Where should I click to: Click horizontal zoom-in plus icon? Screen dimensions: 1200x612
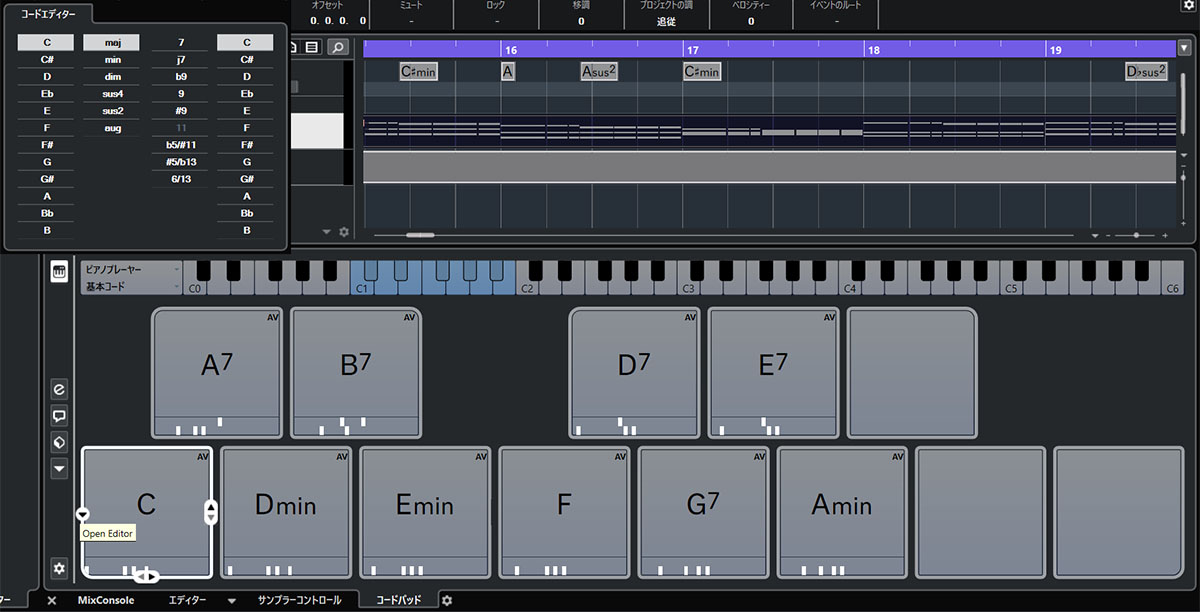pos(1165,236)
